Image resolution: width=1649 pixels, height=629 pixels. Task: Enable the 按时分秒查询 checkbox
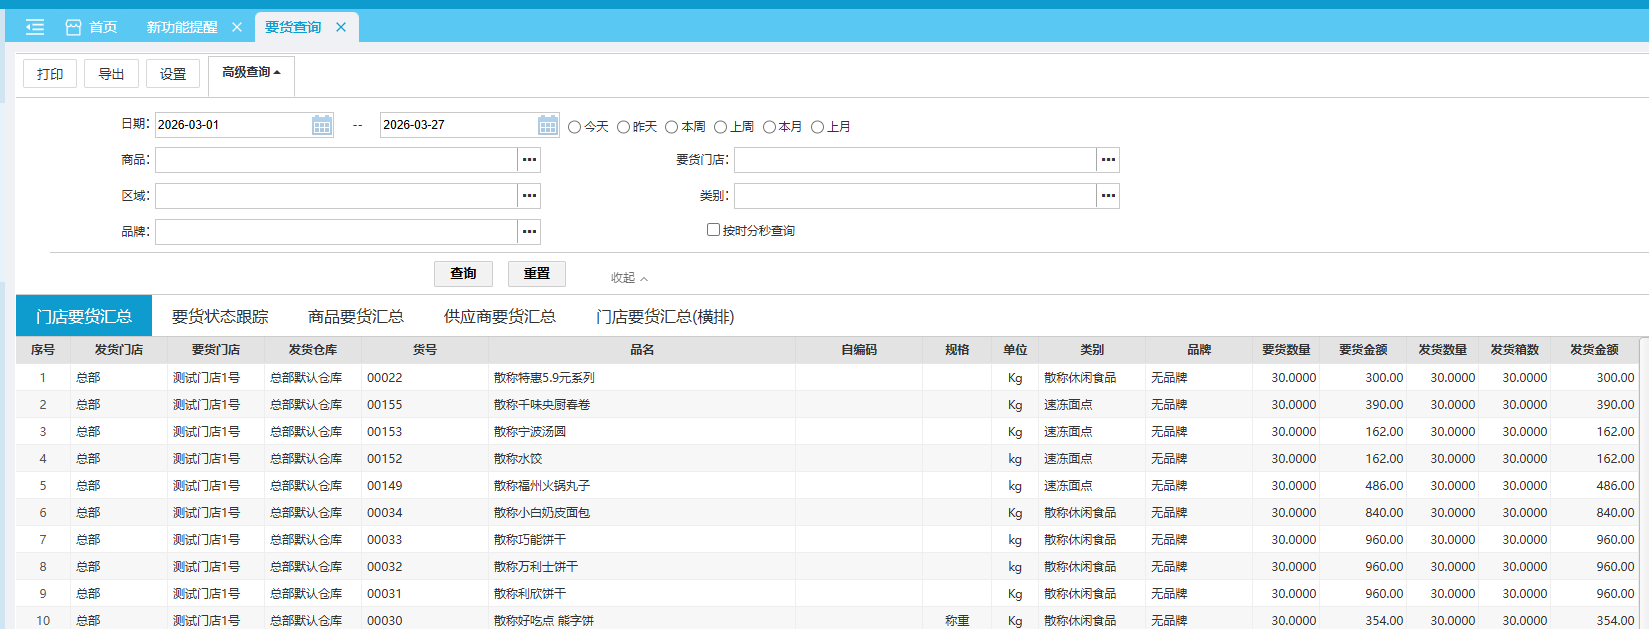click(713, 230)
